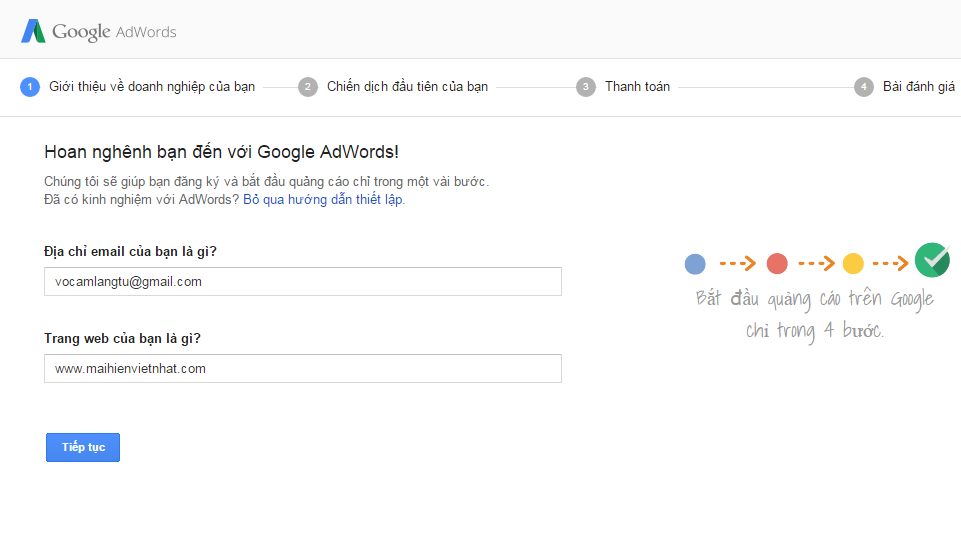Follow the 'Bỏ qua hướng dẫn thiết lập' link
Viewport: 961px width, 536px height.
pos(323,199)
